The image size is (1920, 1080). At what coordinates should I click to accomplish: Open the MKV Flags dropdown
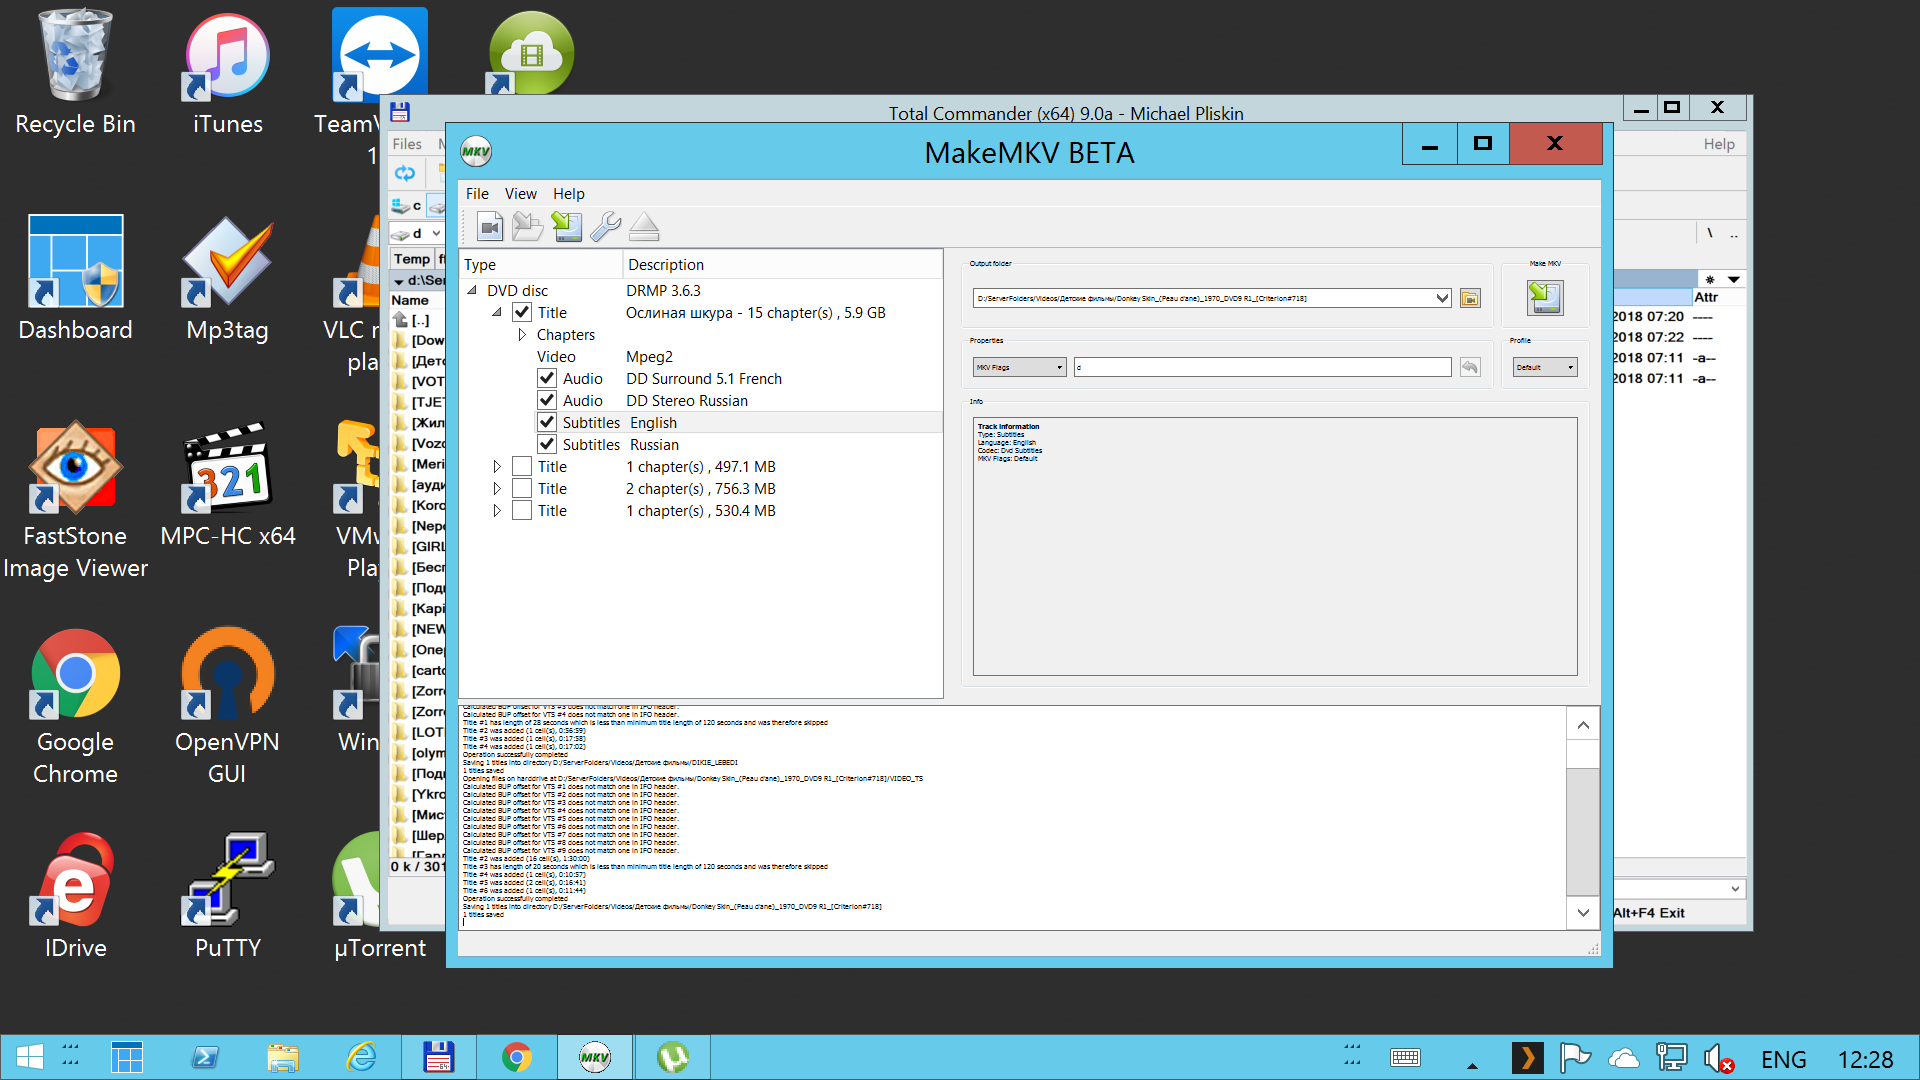pos(1019,367)
